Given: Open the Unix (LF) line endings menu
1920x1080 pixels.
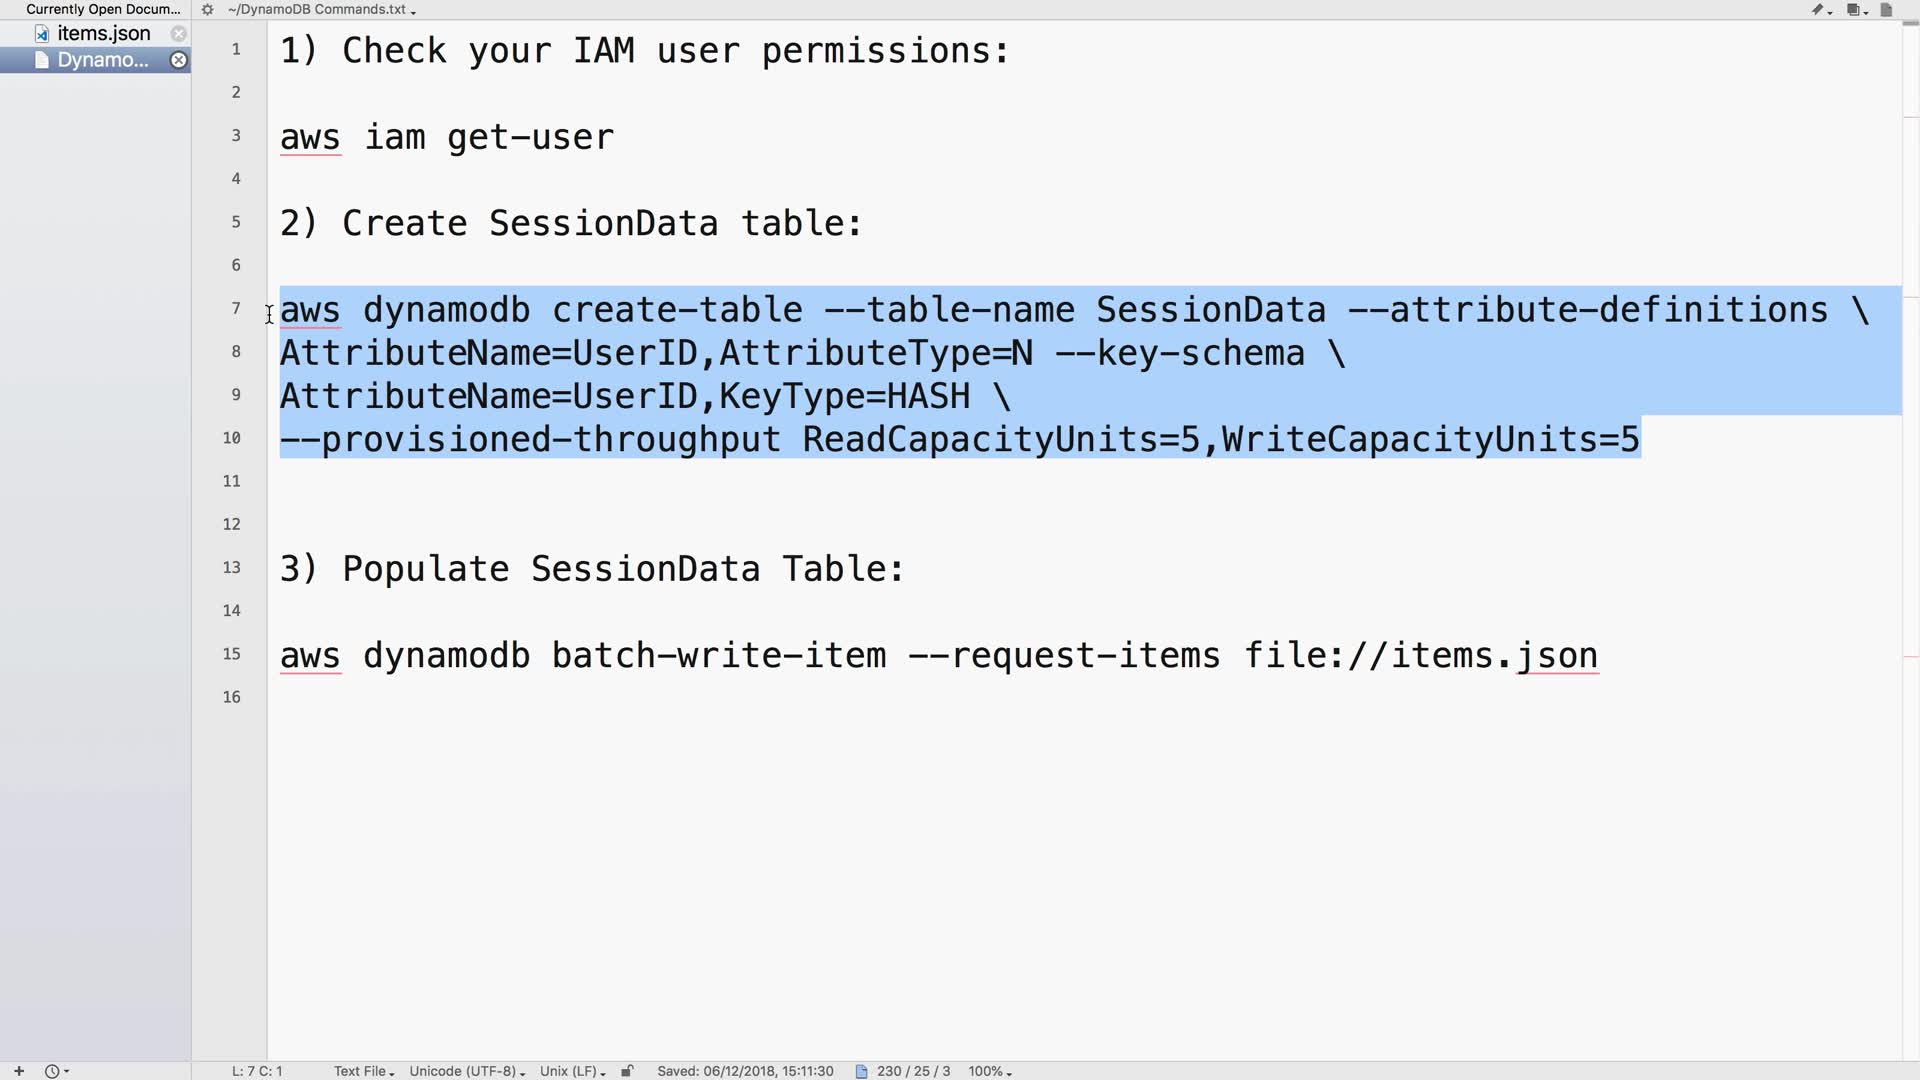Looking at the screenshot, I should [572, 1071].
